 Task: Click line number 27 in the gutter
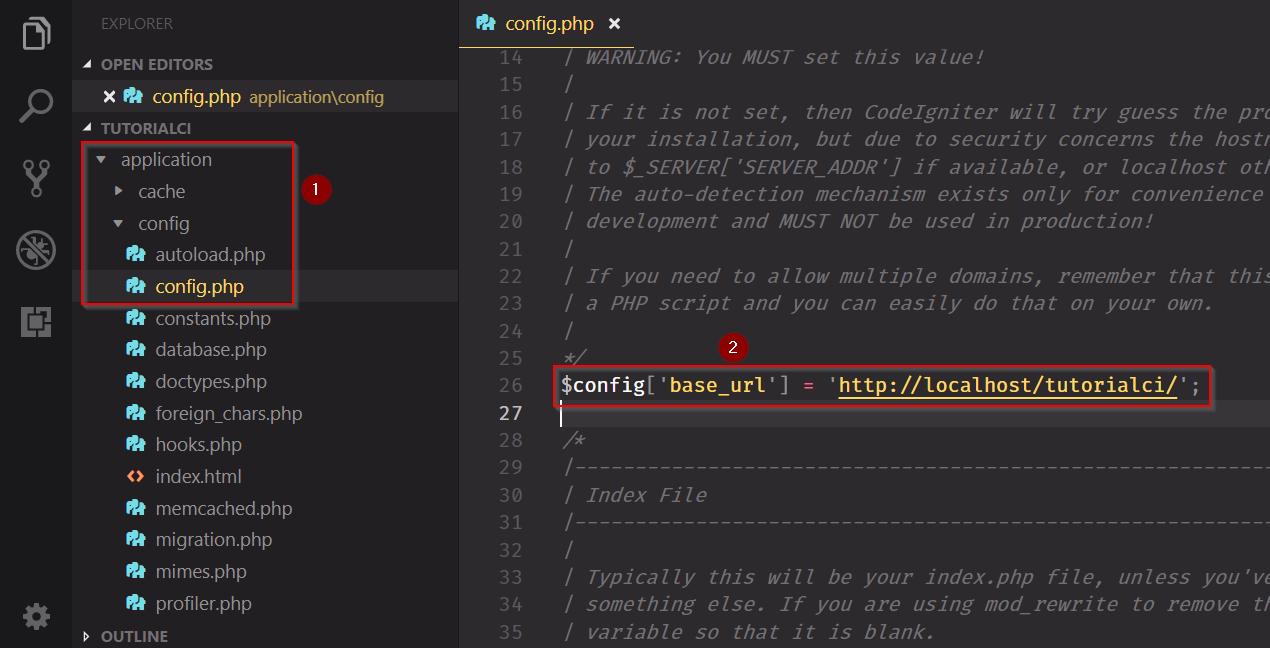(x=510, y=413)
